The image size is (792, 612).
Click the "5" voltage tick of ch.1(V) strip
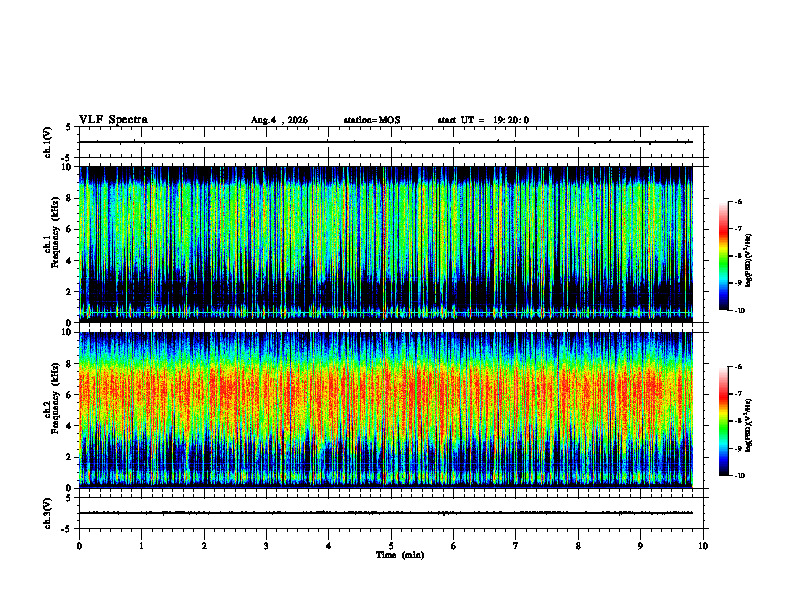(x=68, y=127)
